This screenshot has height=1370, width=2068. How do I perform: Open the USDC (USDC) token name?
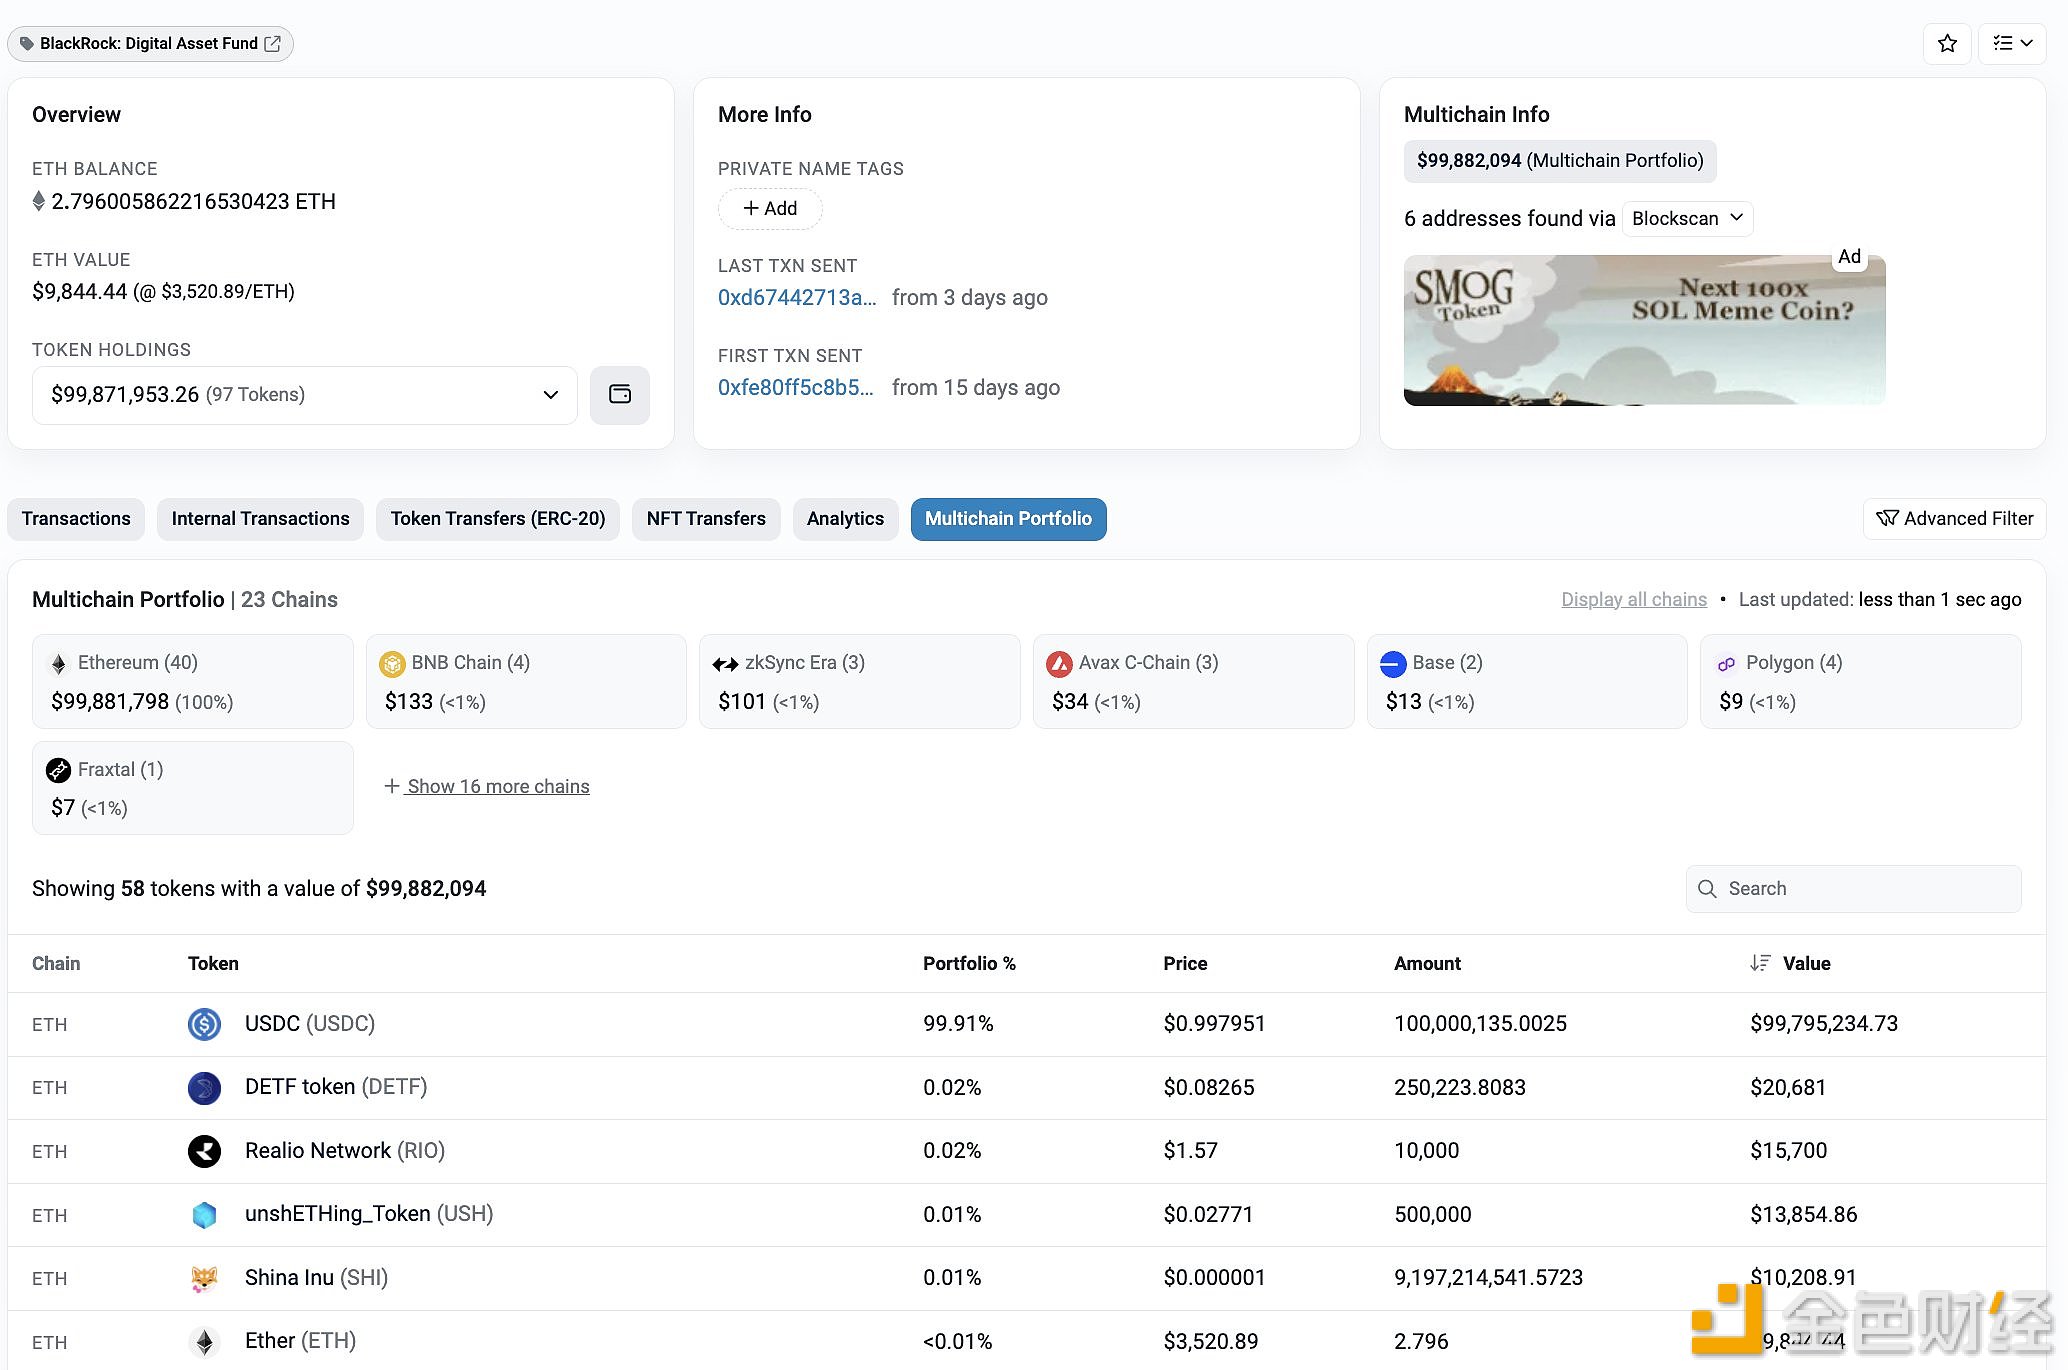(x=310, y=1024)
